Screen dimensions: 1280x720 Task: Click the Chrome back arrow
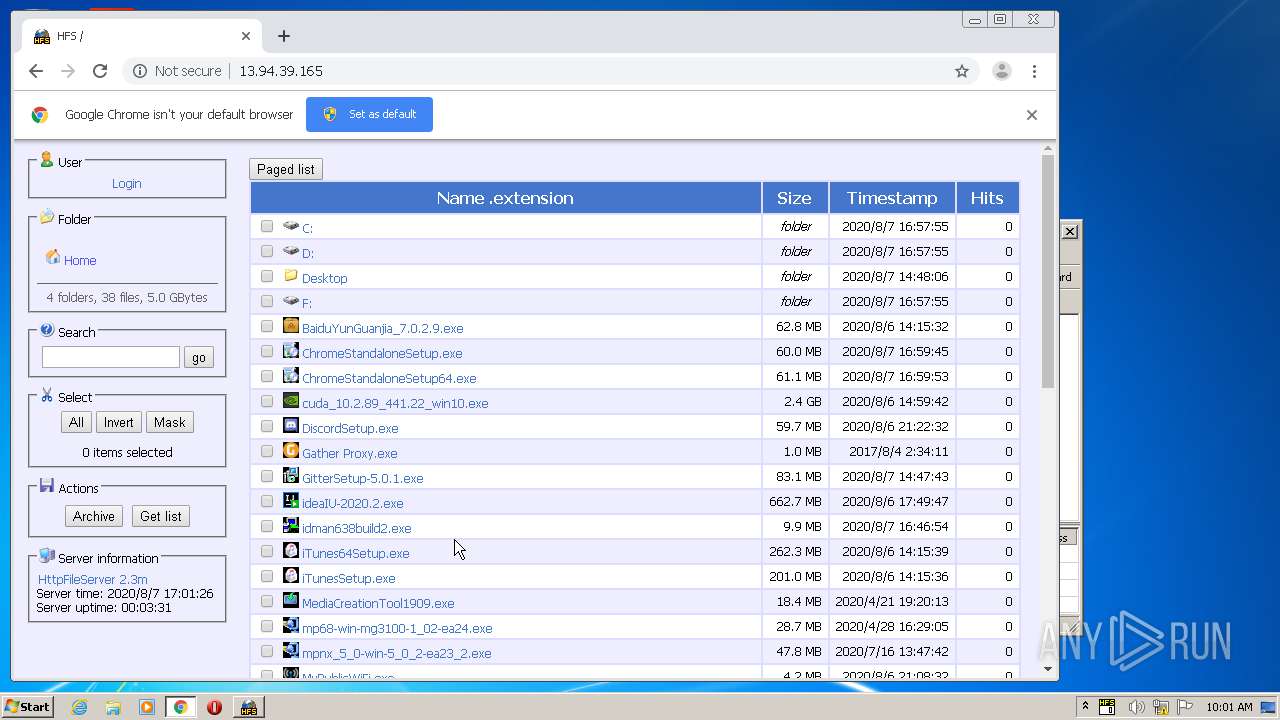[36, 71]
